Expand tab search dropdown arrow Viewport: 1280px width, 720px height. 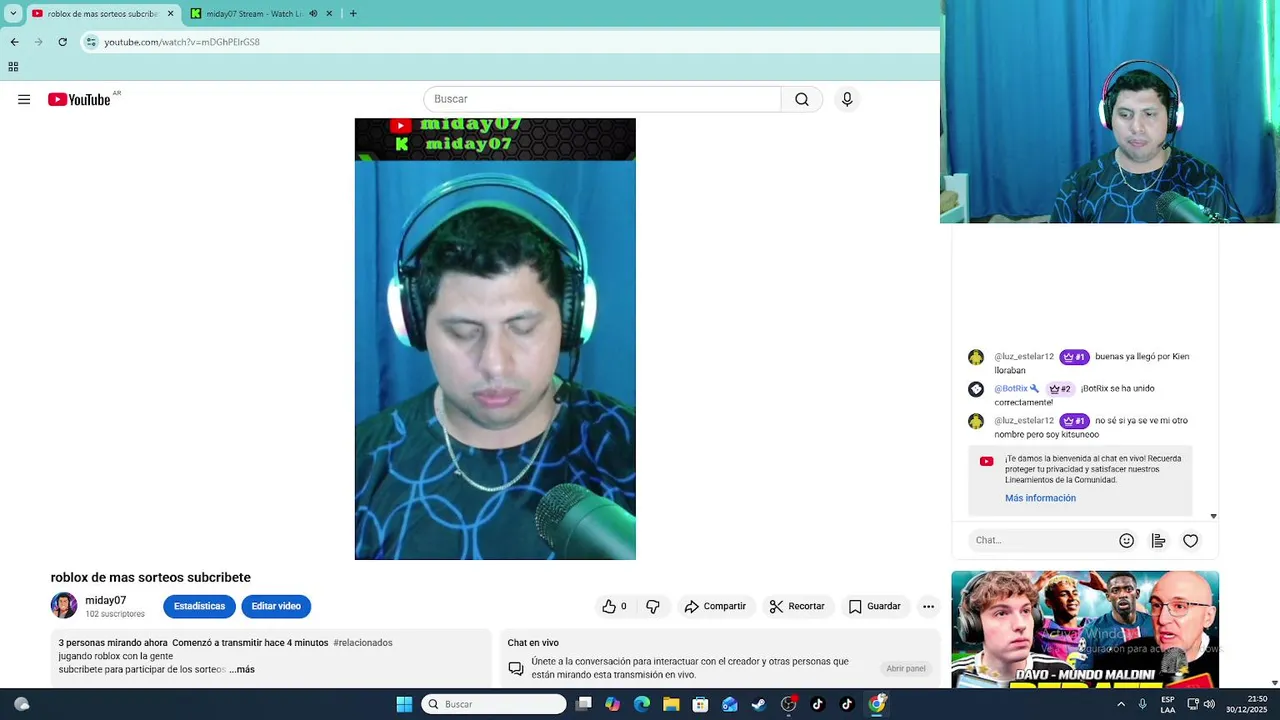coord(13,14)
